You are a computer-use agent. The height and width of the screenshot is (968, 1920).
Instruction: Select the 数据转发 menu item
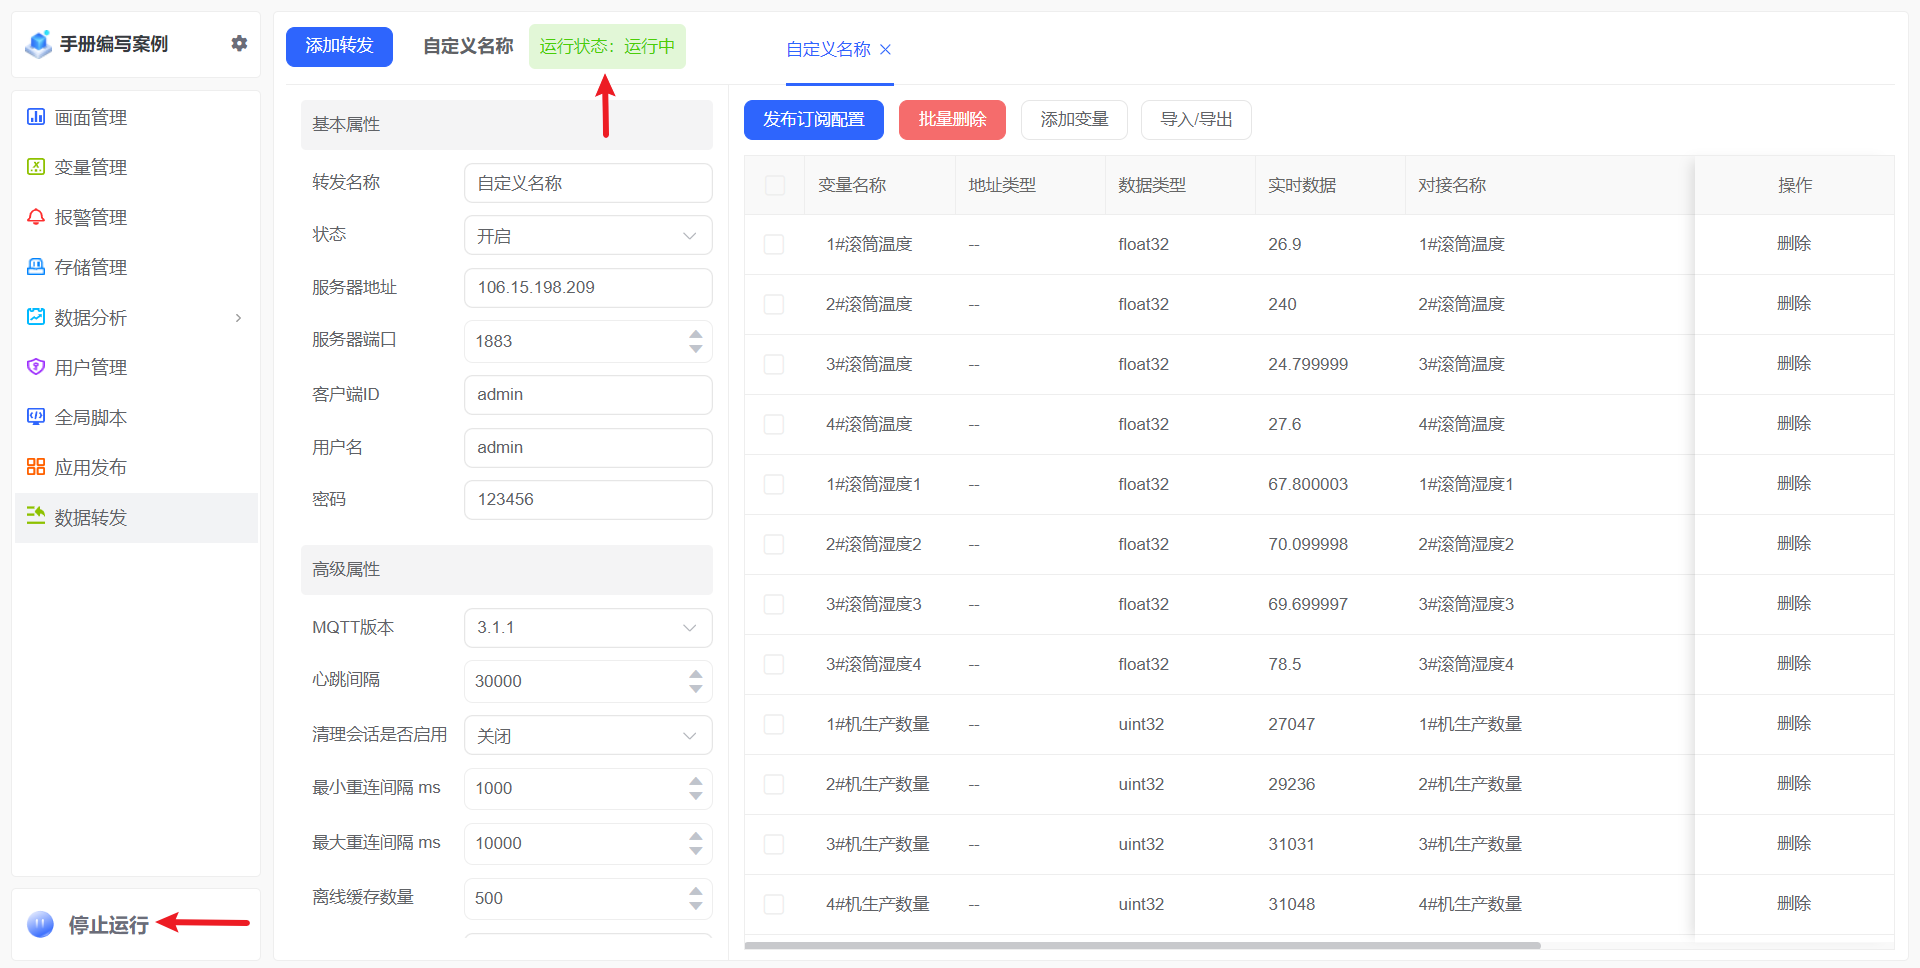click(x=90, y=518)
